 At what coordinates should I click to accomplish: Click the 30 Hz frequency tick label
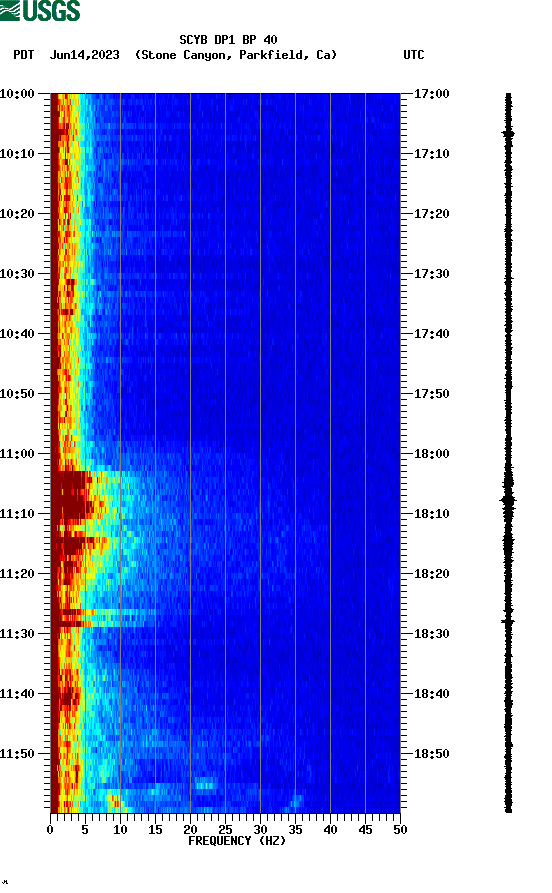260,830
